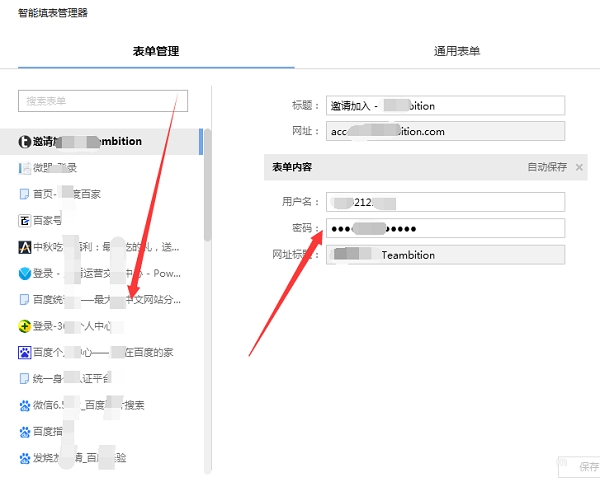Select the Teambition invitation form entry
The height and width of the screenshot is (482, 600).
pos(101,142)
